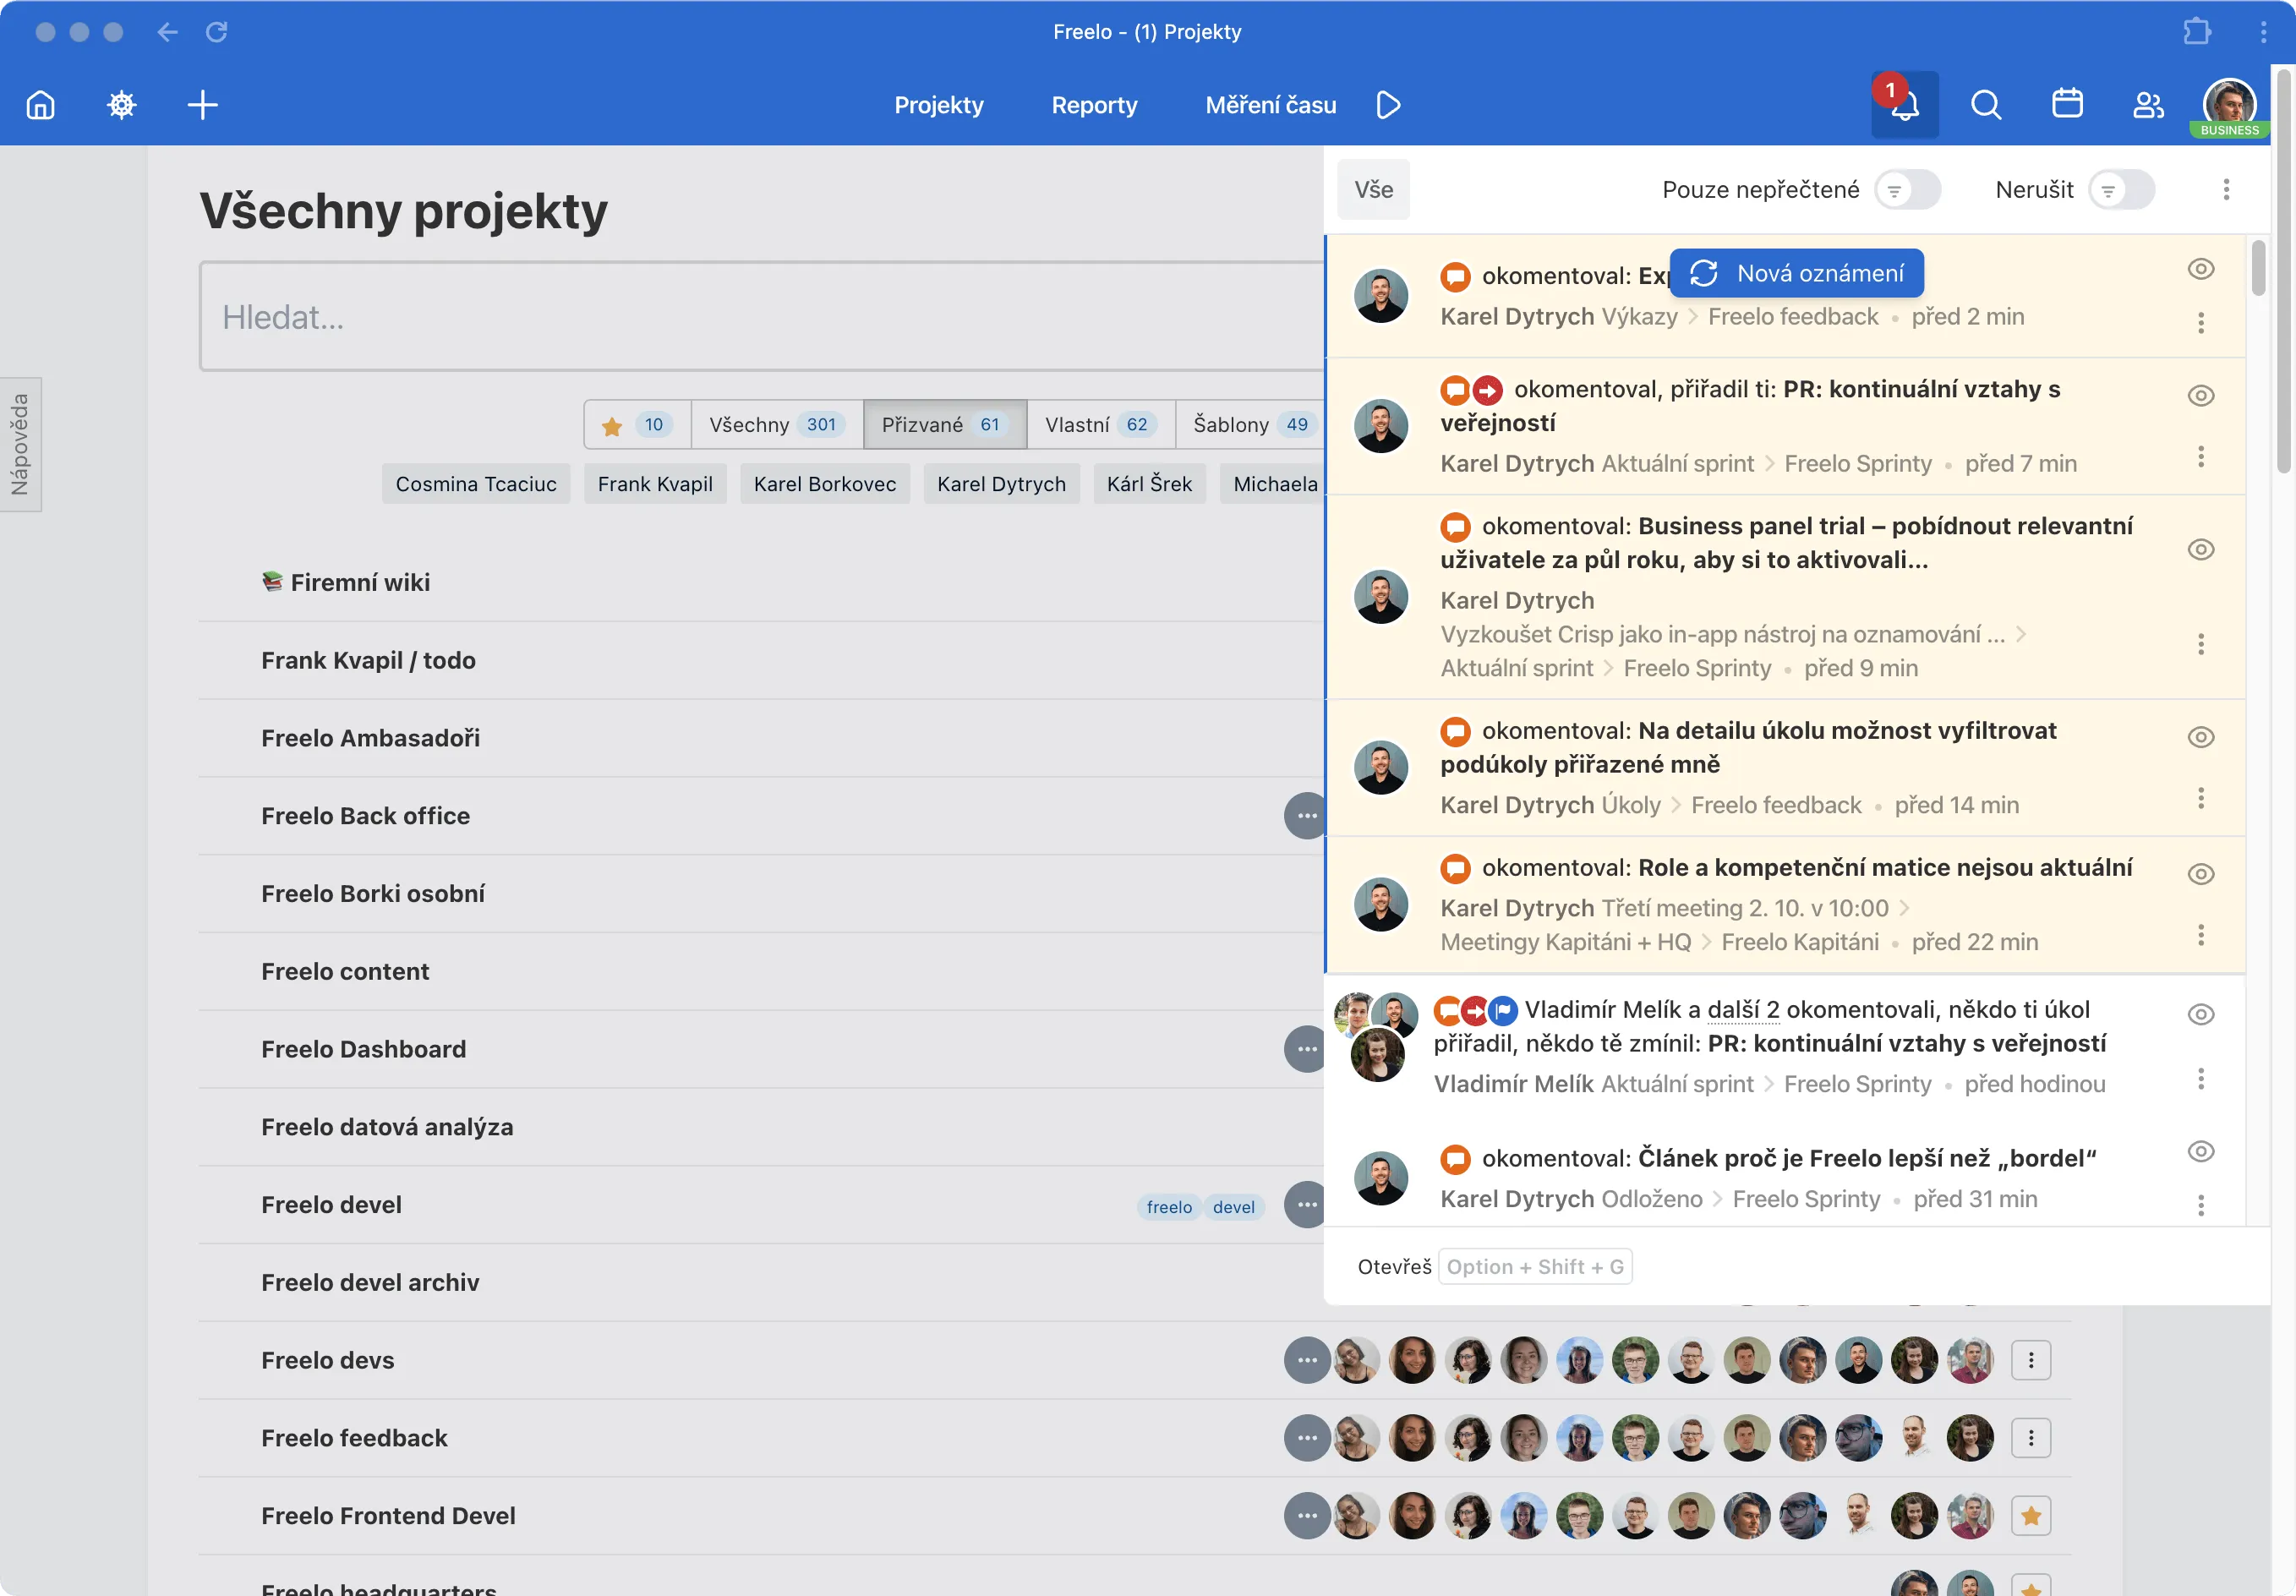Open ellipsis bubble on Freelo Dashboard row
Image resolution: width=2296 pixels, height=1596 pixels.
pos(1306,1049)
